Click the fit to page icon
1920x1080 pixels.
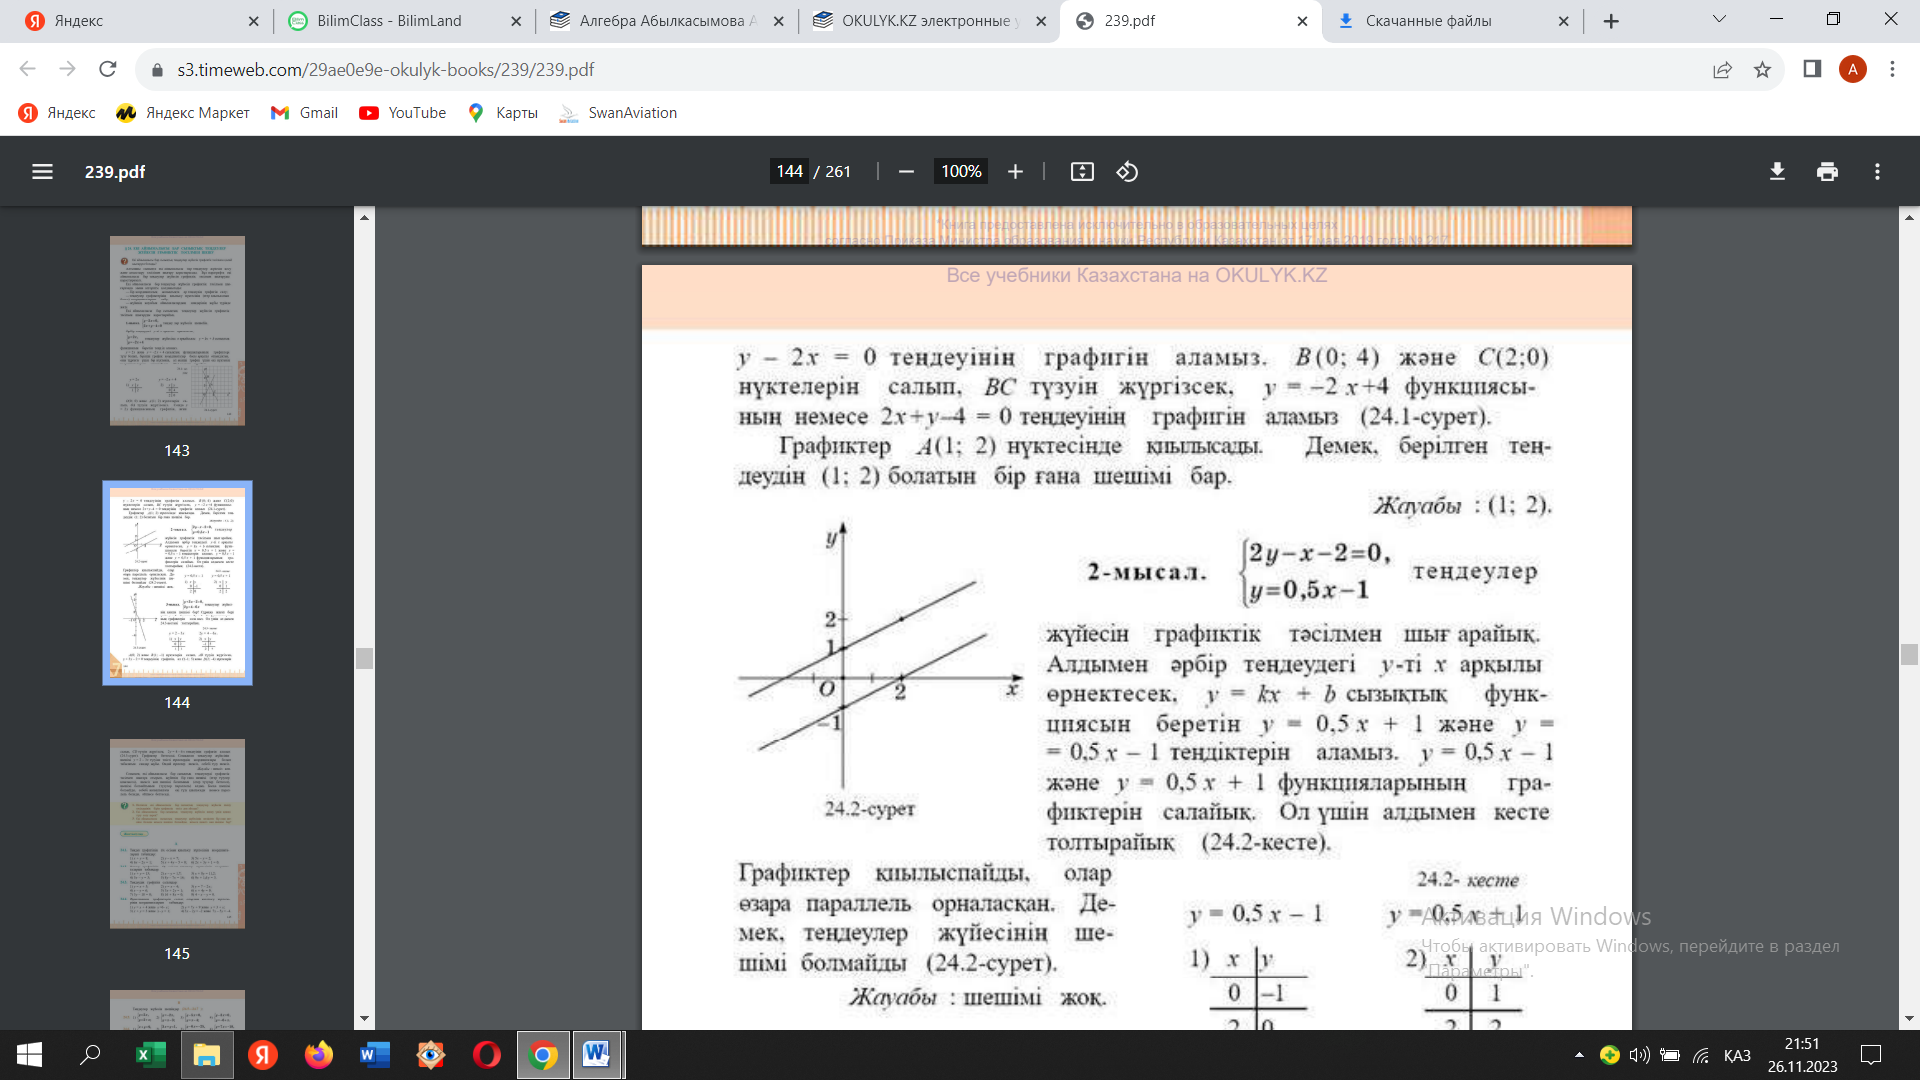[1082, 172]
